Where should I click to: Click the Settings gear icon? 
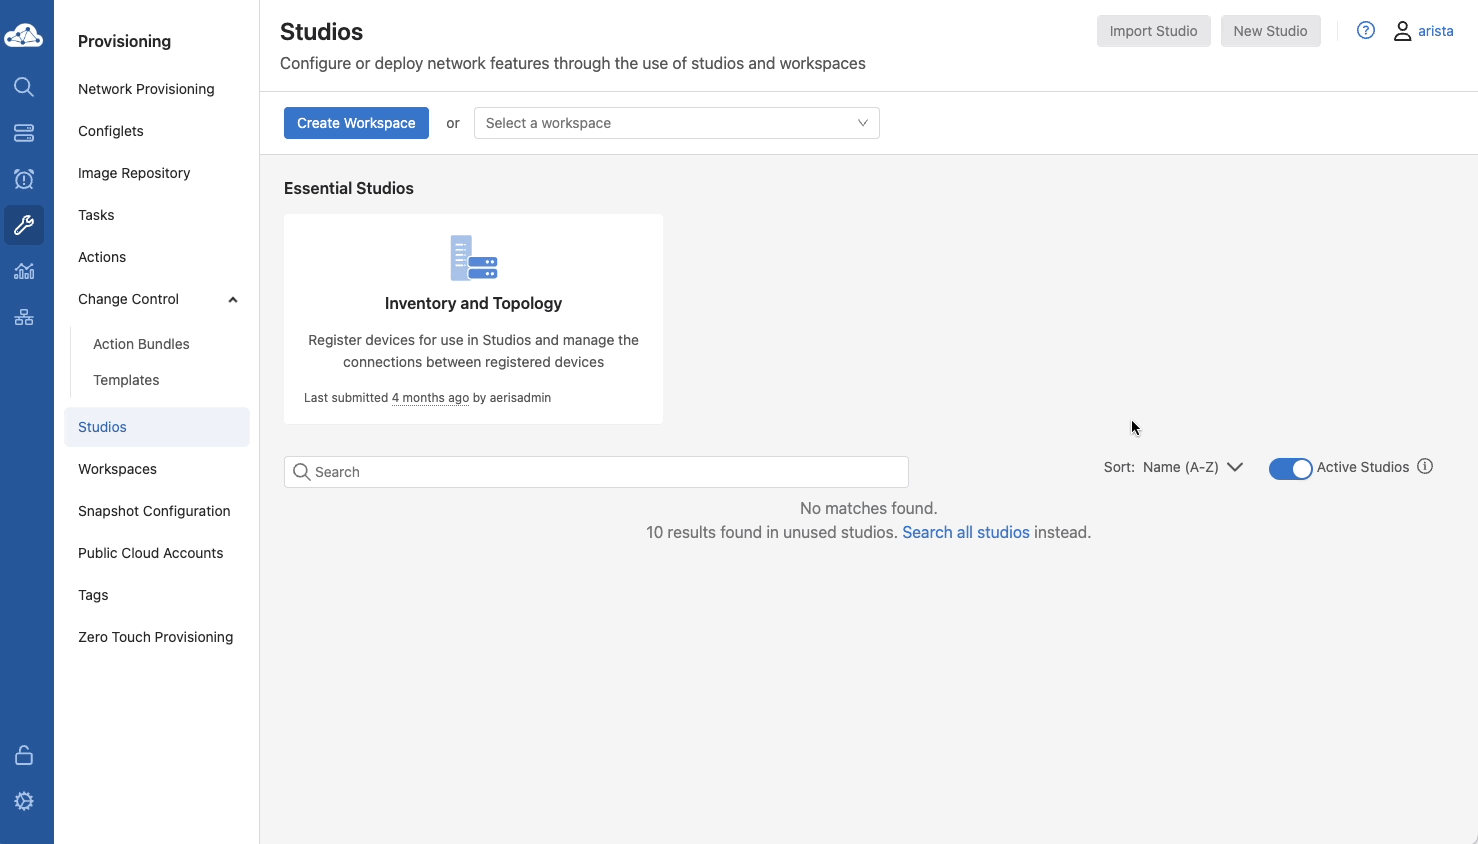(24, 801)
